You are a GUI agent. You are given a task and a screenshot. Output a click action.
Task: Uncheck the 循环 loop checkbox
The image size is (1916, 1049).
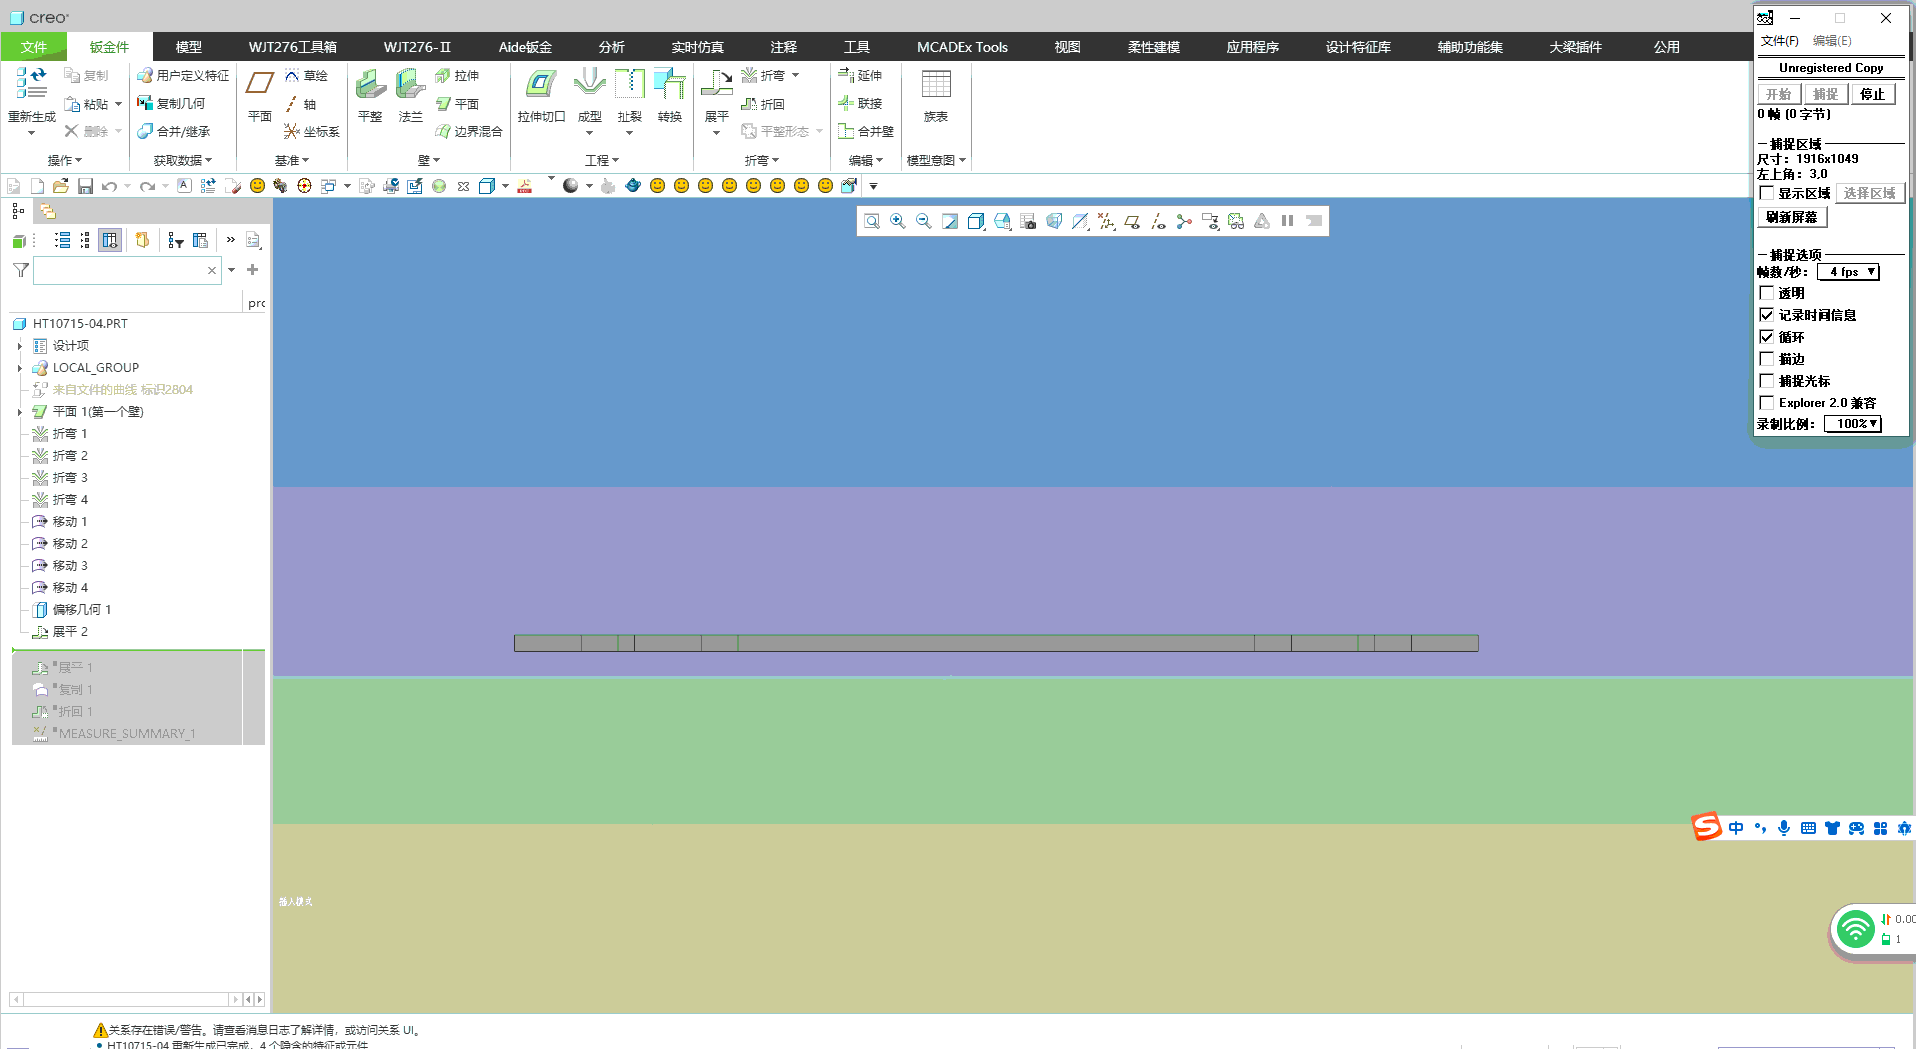(x=1767, y=337)
